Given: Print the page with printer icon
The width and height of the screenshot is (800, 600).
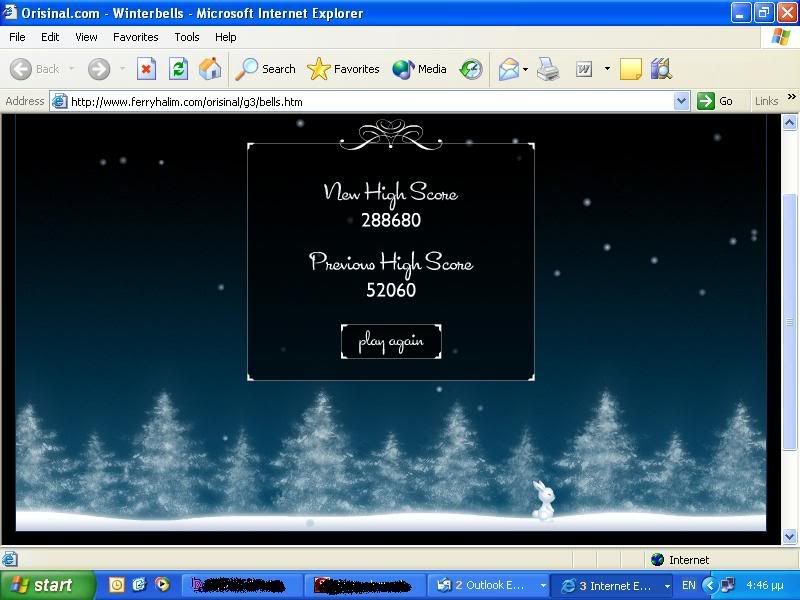Looking at the screenshot, I should pyautogui.click(x=548, y=69).
